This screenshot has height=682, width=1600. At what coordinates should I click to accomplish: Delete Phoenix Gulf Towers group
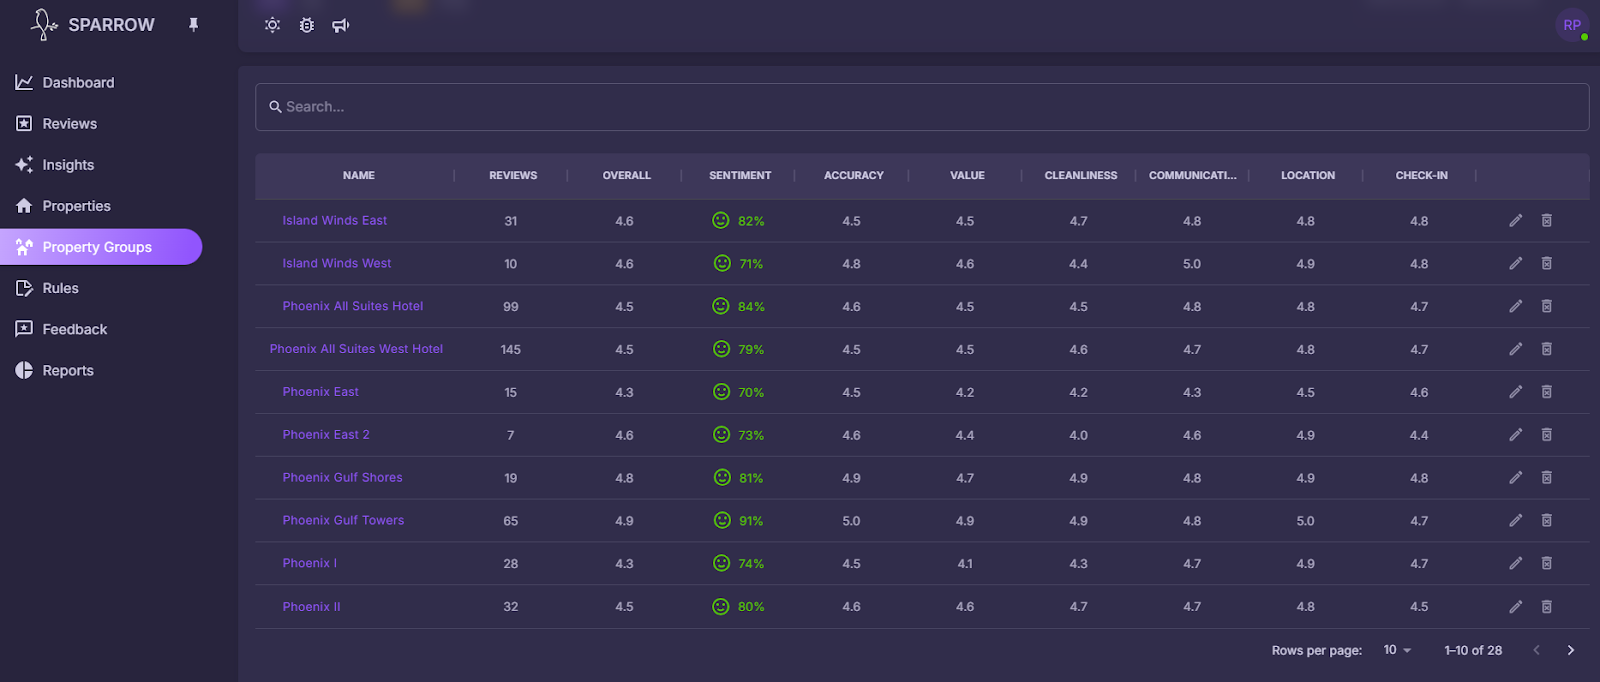point(1547,520)
